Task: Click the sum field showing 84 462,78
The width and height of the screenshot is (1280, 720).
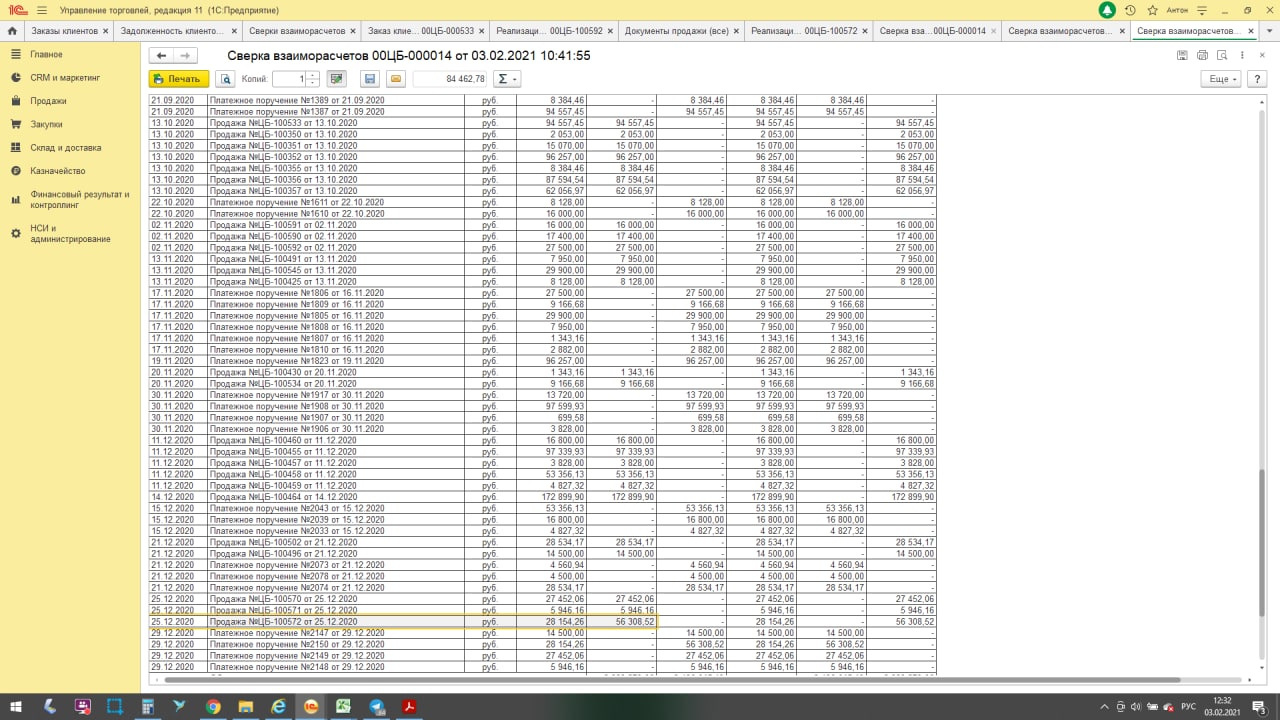Action: point(449,78)
